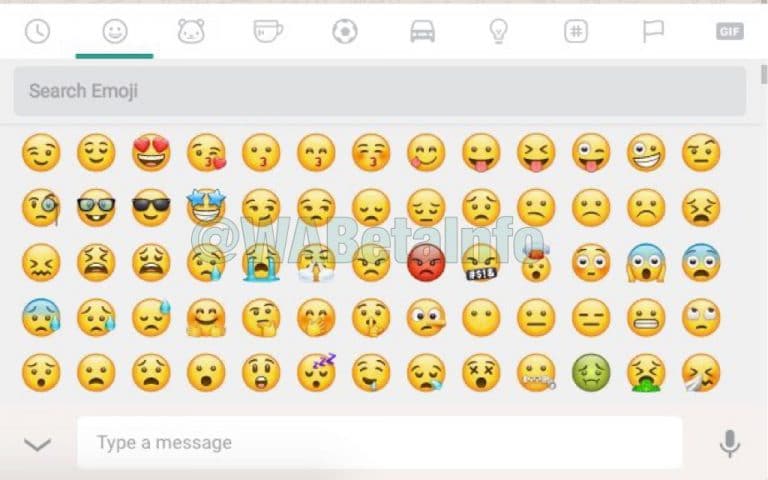This screenshot has width=768, height=480.
Task: Click the emoji panel scrollbar
Action: coord(764,74)
